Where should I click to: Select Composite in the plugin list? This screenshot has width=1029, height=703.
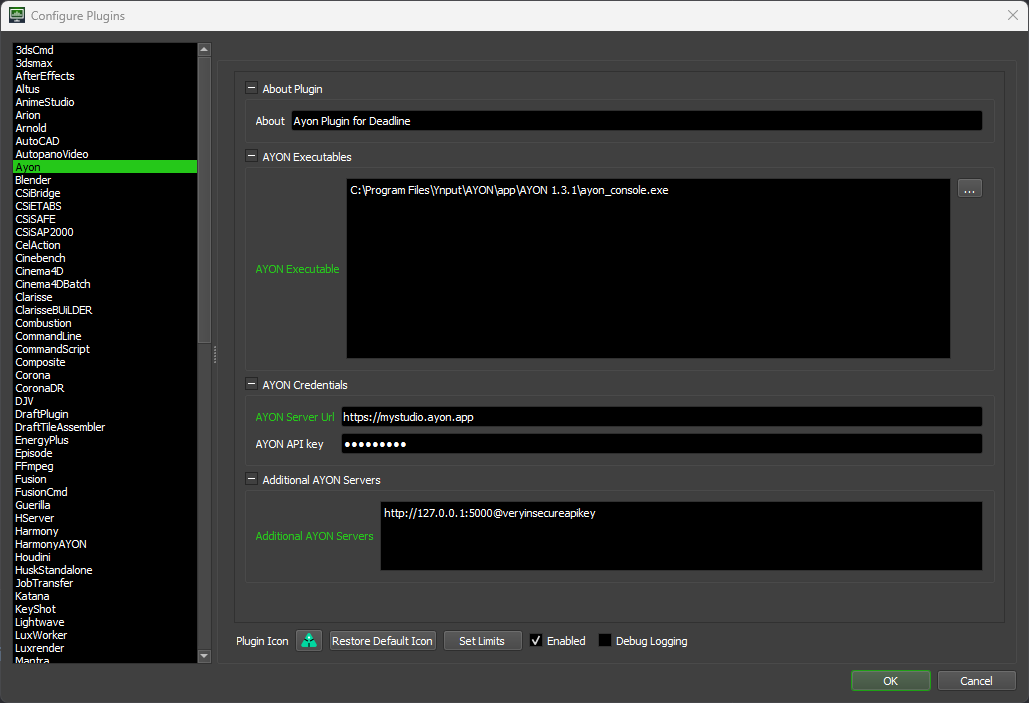[105, 362]
